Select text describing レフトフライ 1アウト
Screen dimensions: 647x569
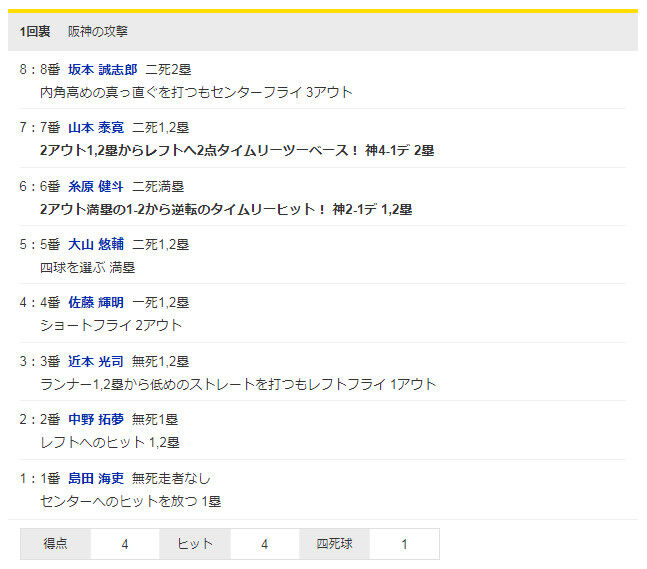point(238,384)
